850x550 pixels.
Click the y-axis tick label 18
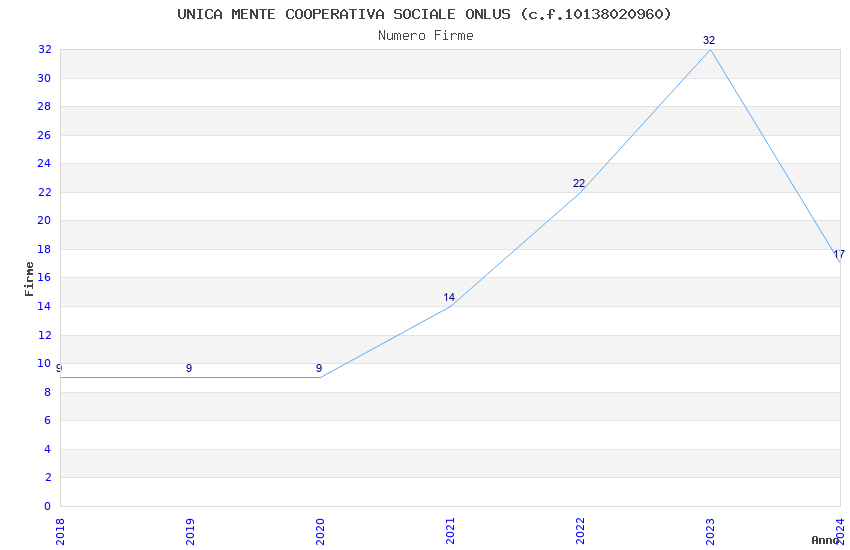44,249
